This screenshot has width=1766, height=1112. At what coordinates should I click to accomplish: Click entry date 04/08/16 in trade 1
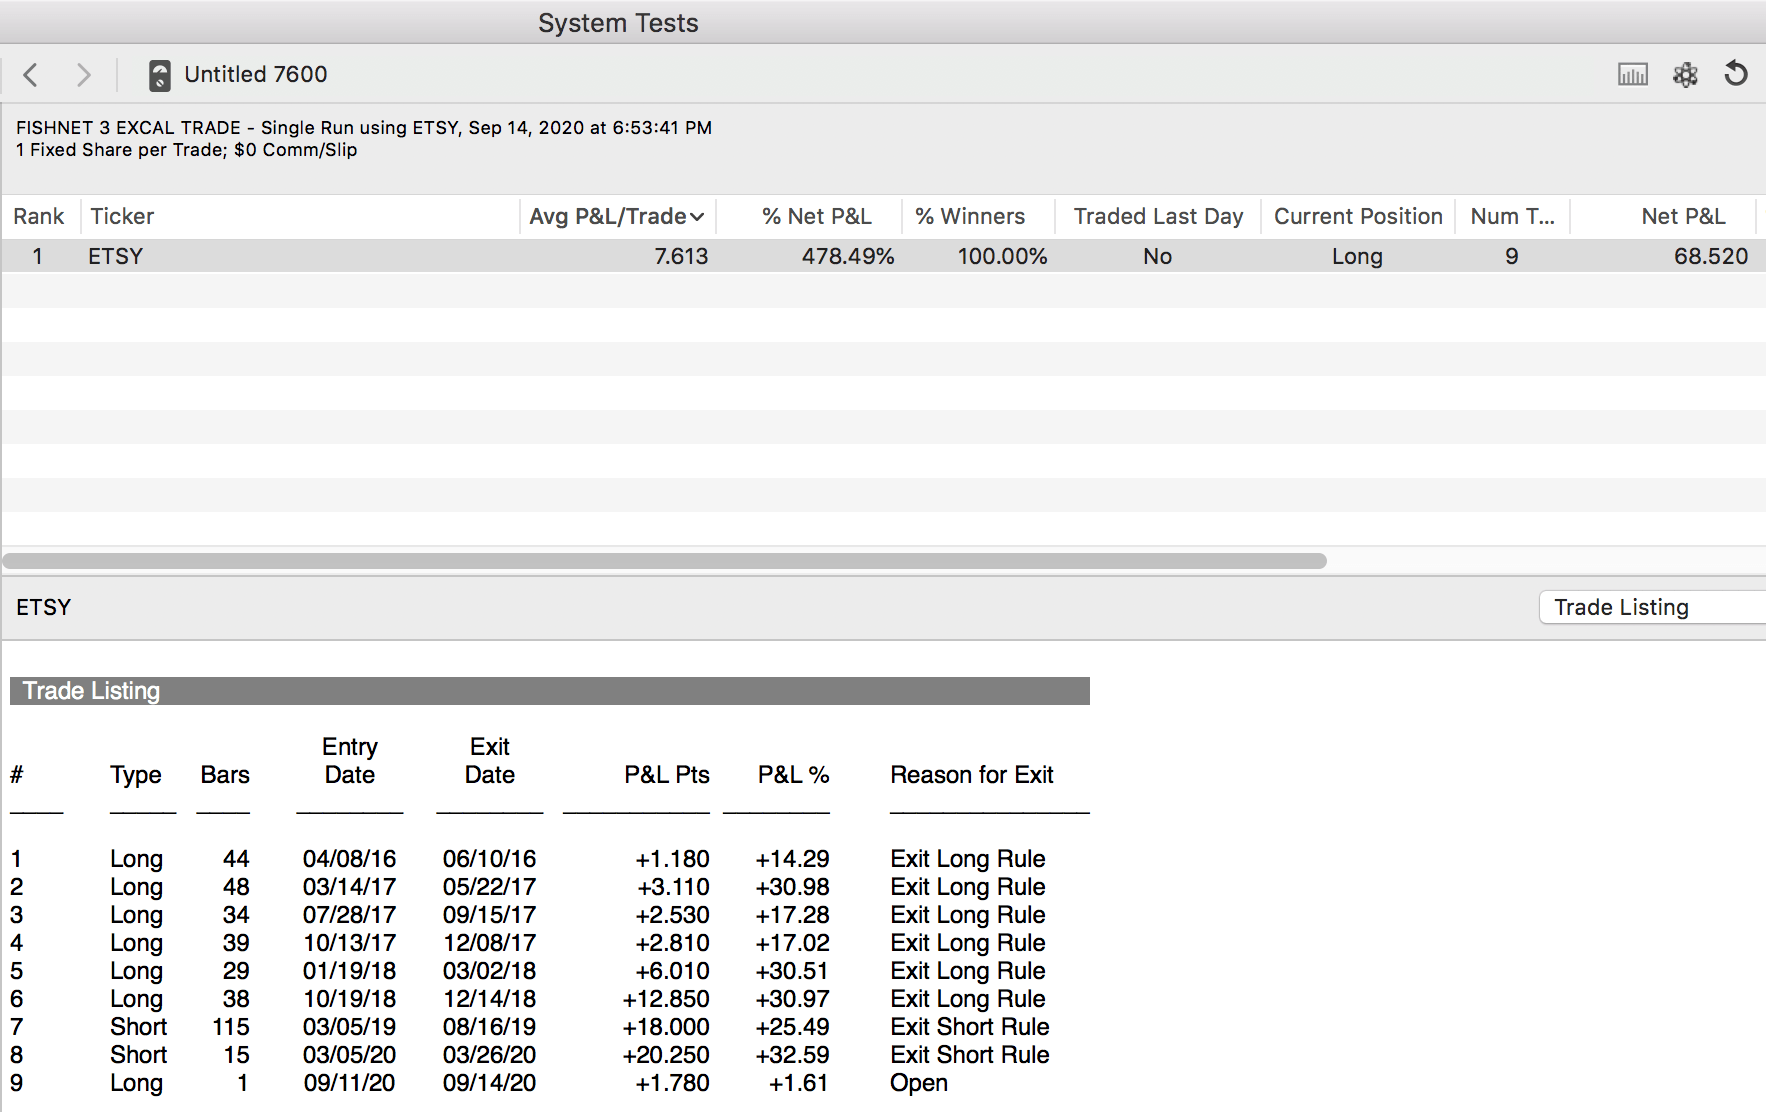[x=349, y=859]
